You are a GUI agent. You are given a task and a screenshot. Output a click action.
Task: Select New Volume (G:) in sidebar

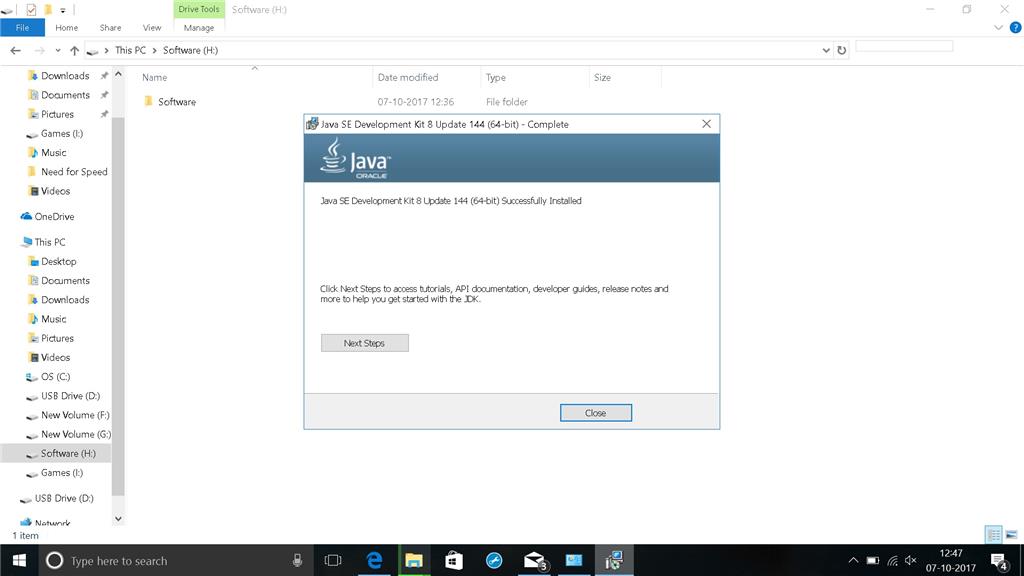[x=76, y=434]
